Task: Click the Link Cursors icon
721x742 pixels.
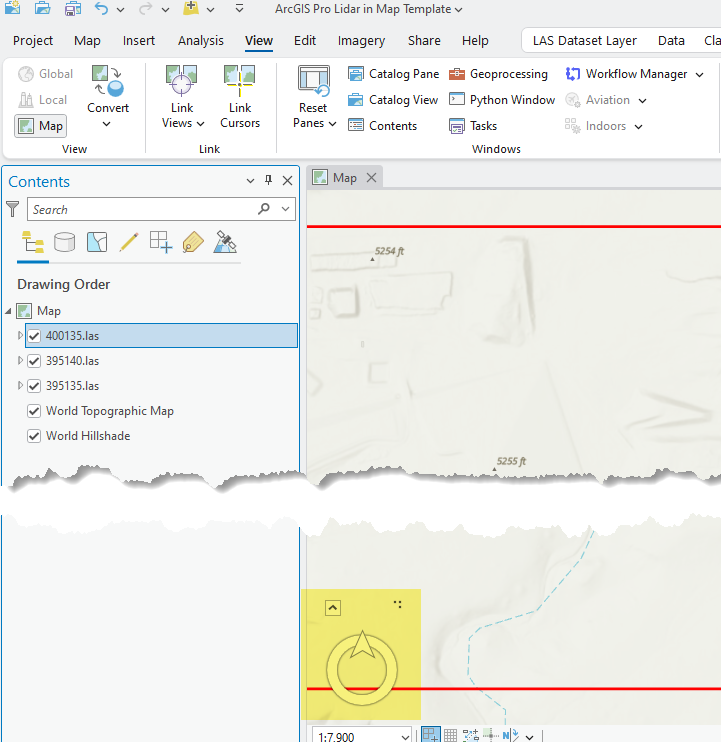Action: [240, 80]
